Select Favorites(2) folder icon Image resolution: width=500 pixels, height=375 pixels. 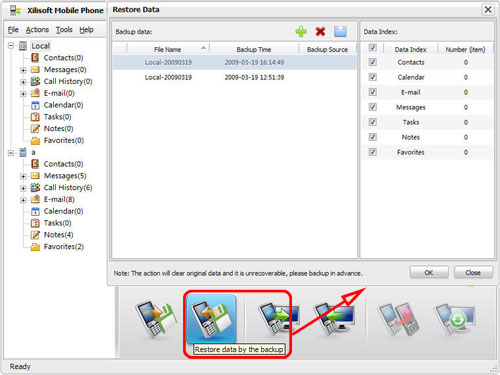pyautogui.click(x=35, y=247)
